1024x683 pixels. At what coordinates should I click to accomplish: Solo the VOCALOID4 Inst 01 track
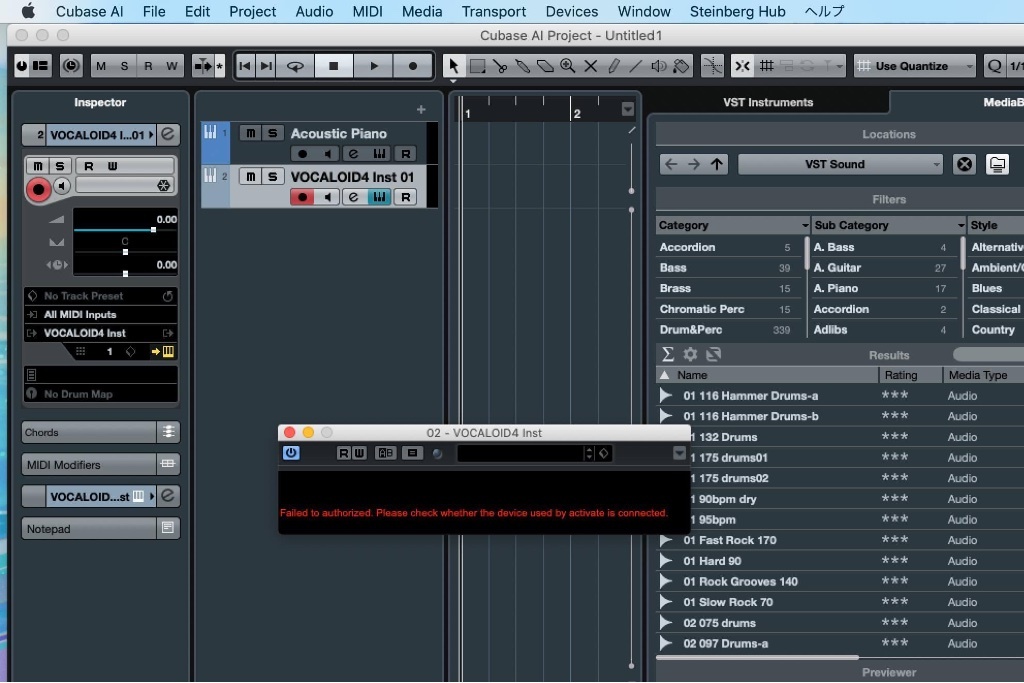tap(273, 176)
